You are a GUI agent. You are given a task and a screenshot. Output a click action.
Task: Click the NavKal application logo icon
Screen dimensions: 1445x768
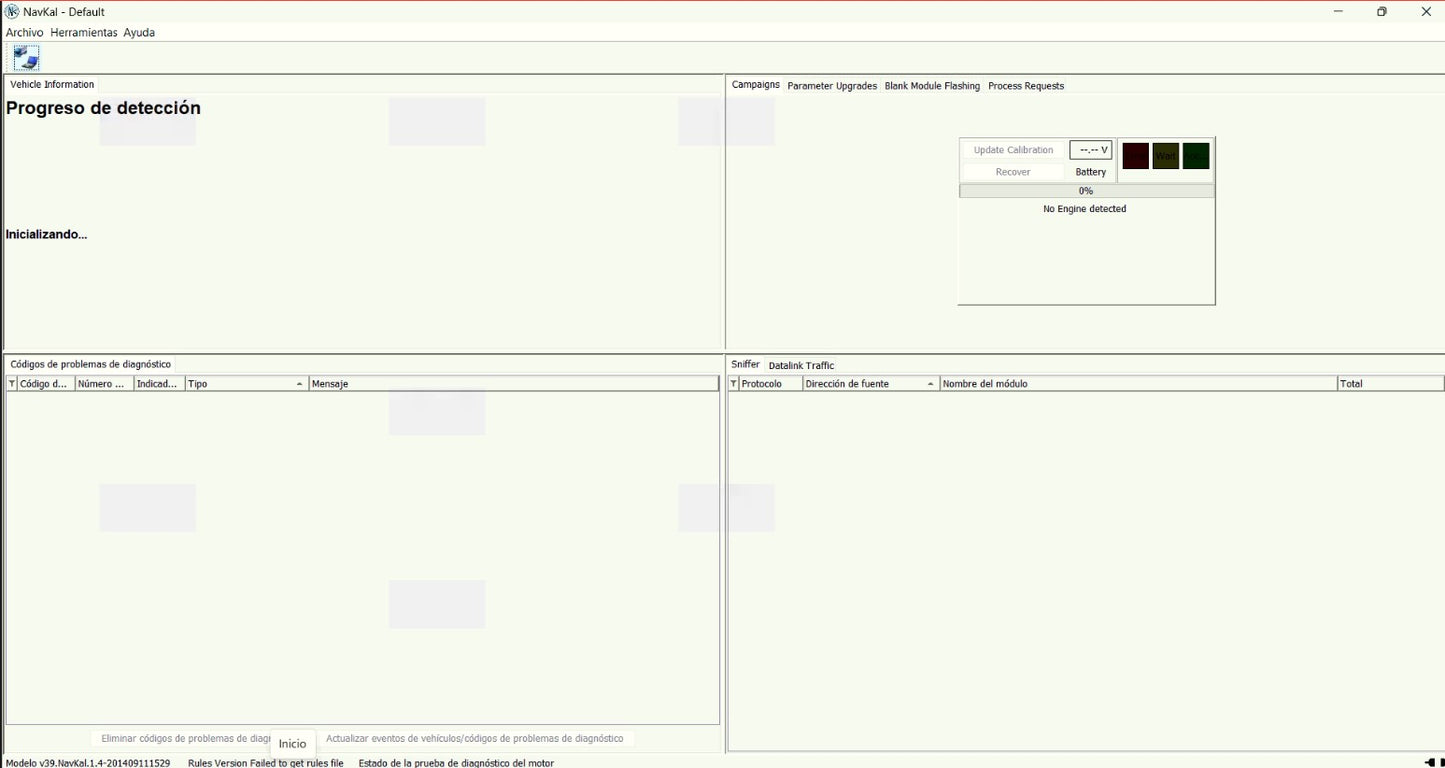click(12, 11)
